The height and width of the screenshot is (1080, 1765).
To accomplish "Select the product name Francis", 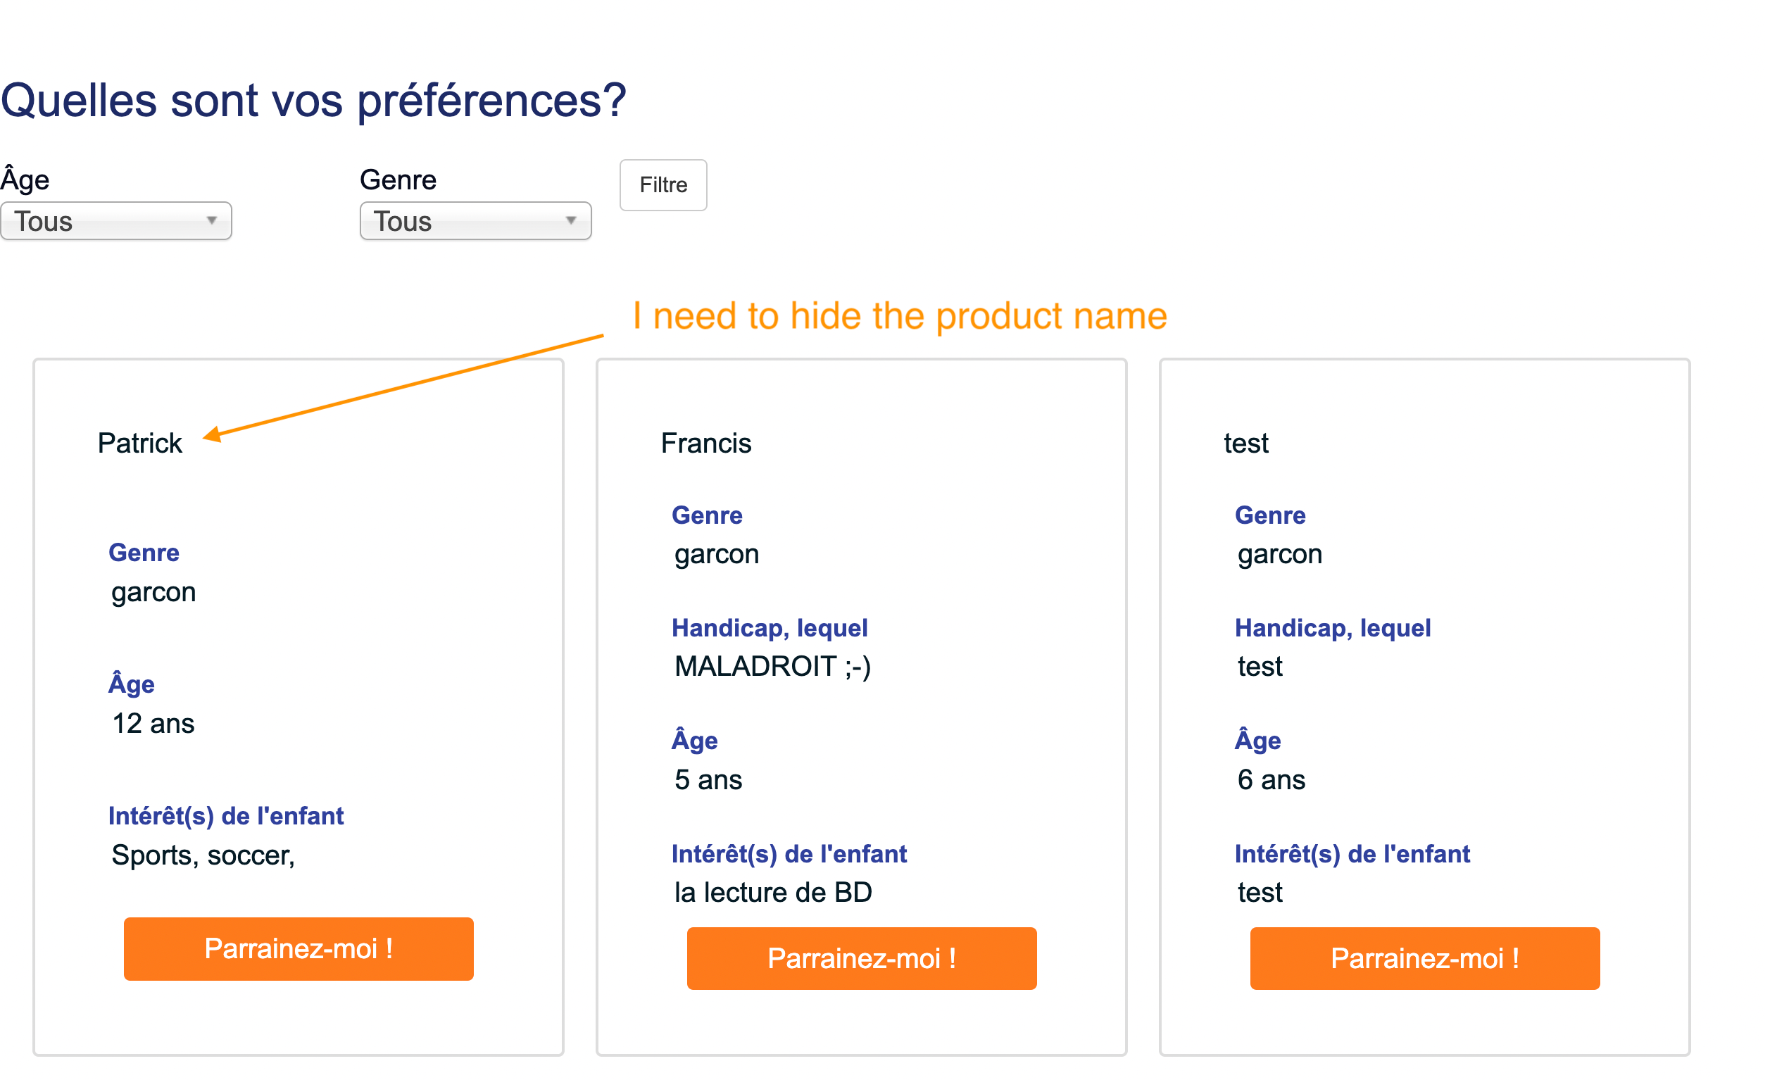I will [x=706, y=443].
